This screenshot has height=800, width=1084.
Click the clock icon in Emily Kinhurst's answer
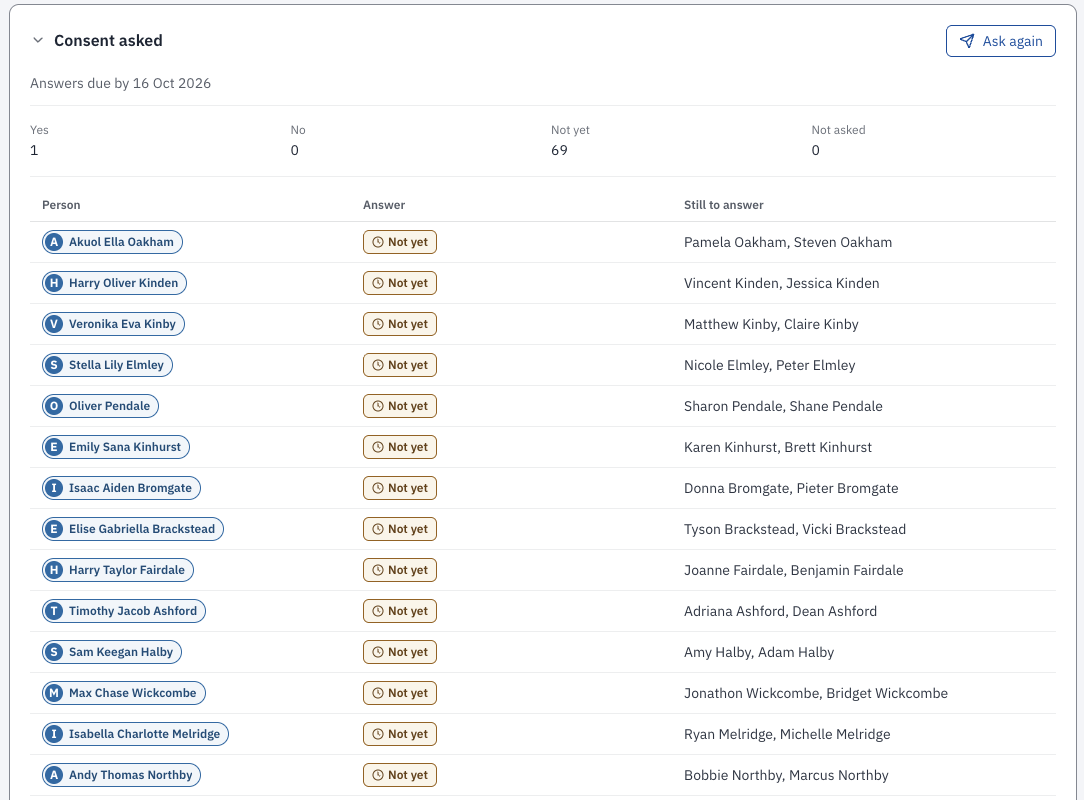378,447
